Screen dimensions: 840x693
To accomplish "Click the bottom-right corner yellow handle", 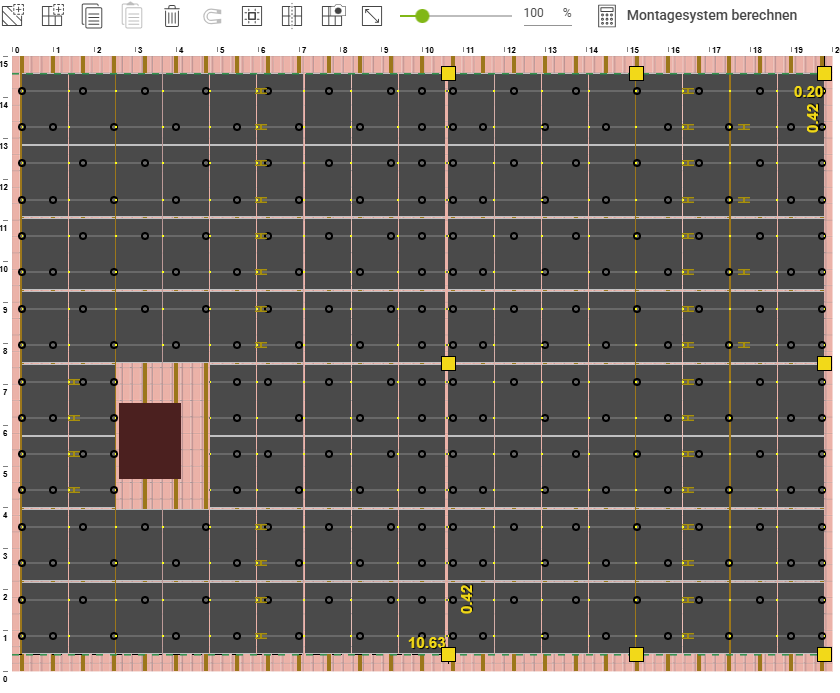I will 824,654.
